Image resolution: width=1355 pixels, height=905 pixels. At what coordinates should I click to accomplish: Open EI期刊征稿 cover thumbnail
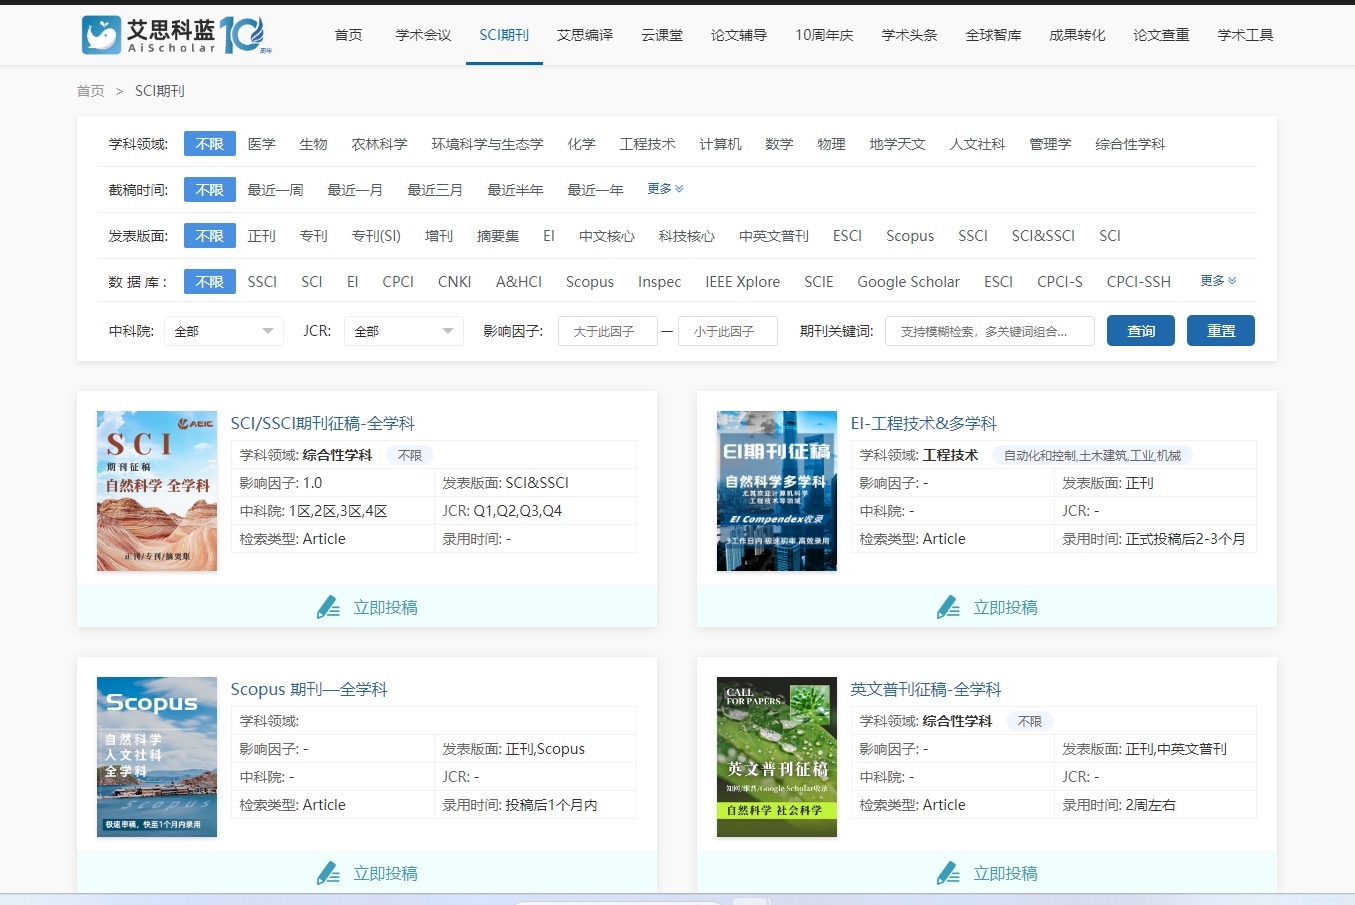coord(777,491)
